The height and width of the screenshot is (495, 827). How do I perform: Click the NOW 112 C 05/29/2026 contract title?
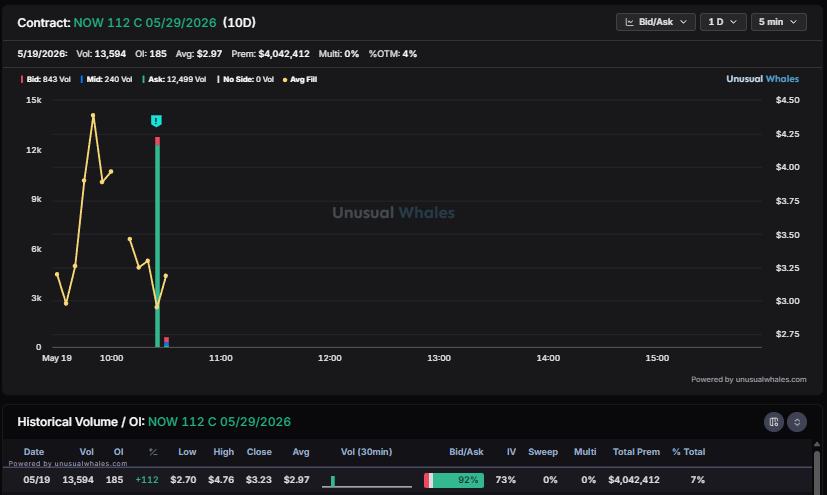(x=145, y=23)
